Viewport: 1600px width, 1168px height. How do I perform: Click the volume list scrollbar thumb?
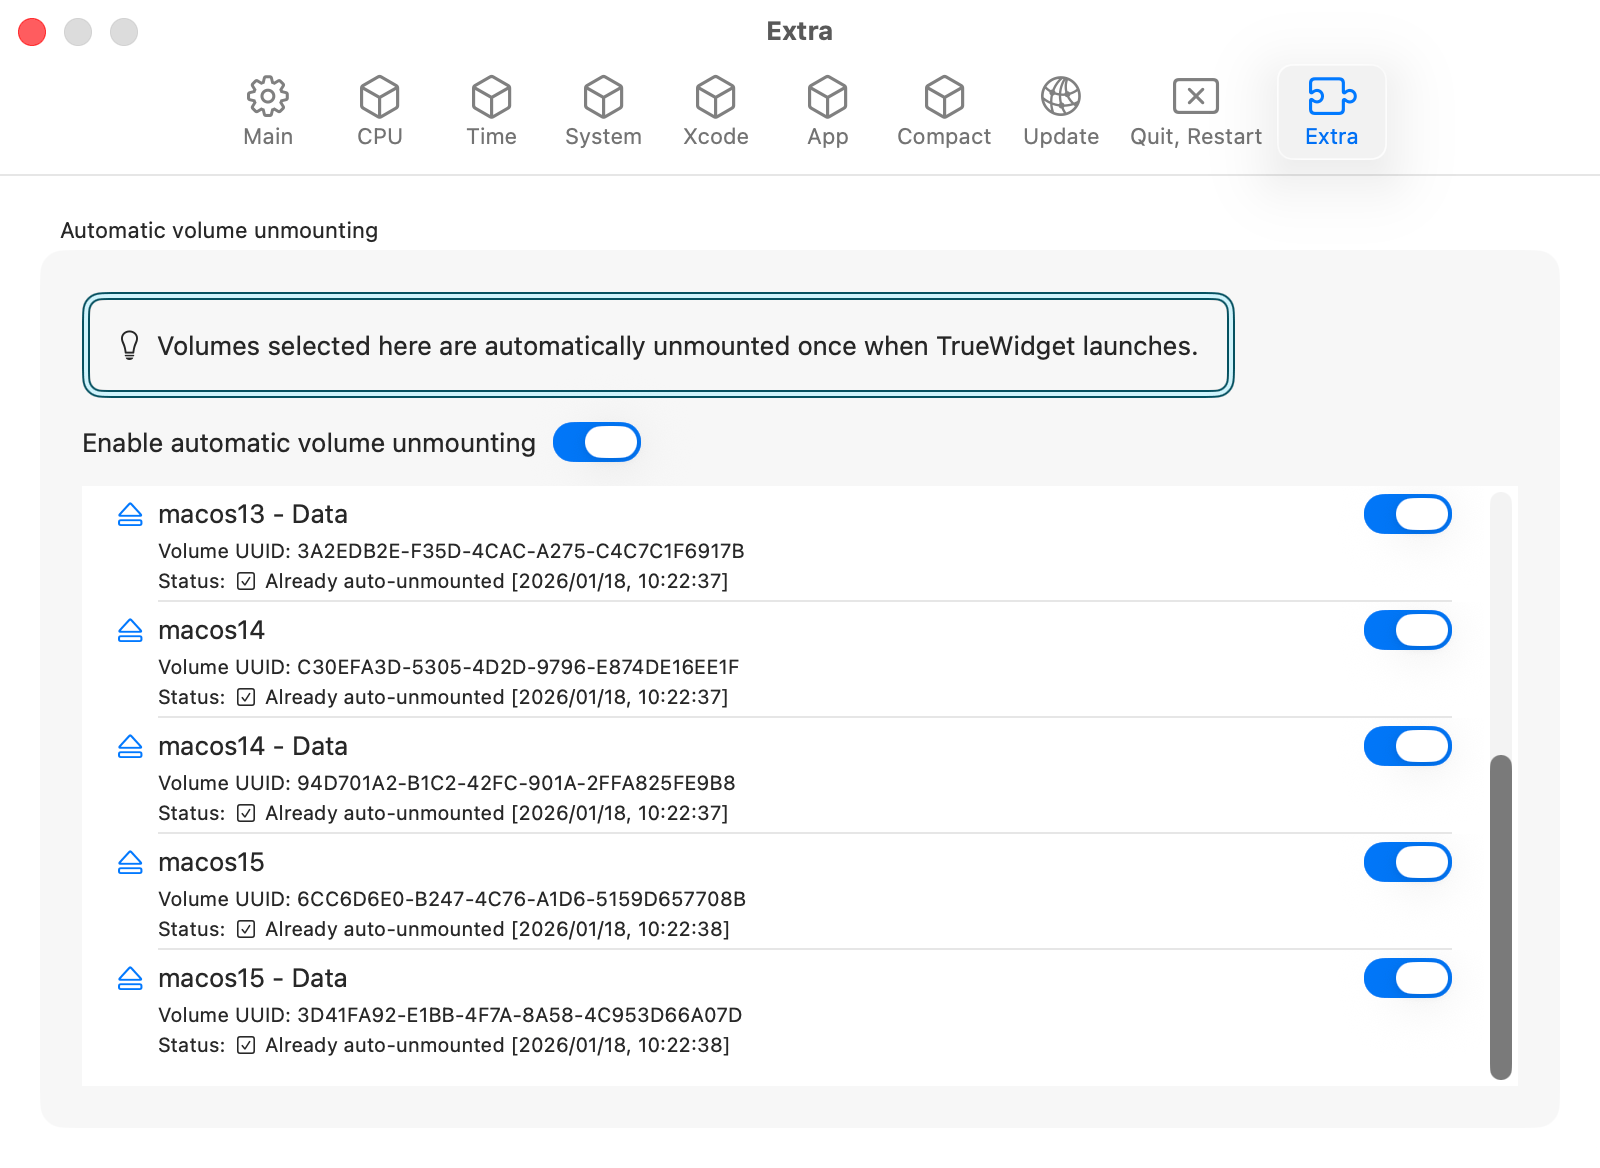1500,916
